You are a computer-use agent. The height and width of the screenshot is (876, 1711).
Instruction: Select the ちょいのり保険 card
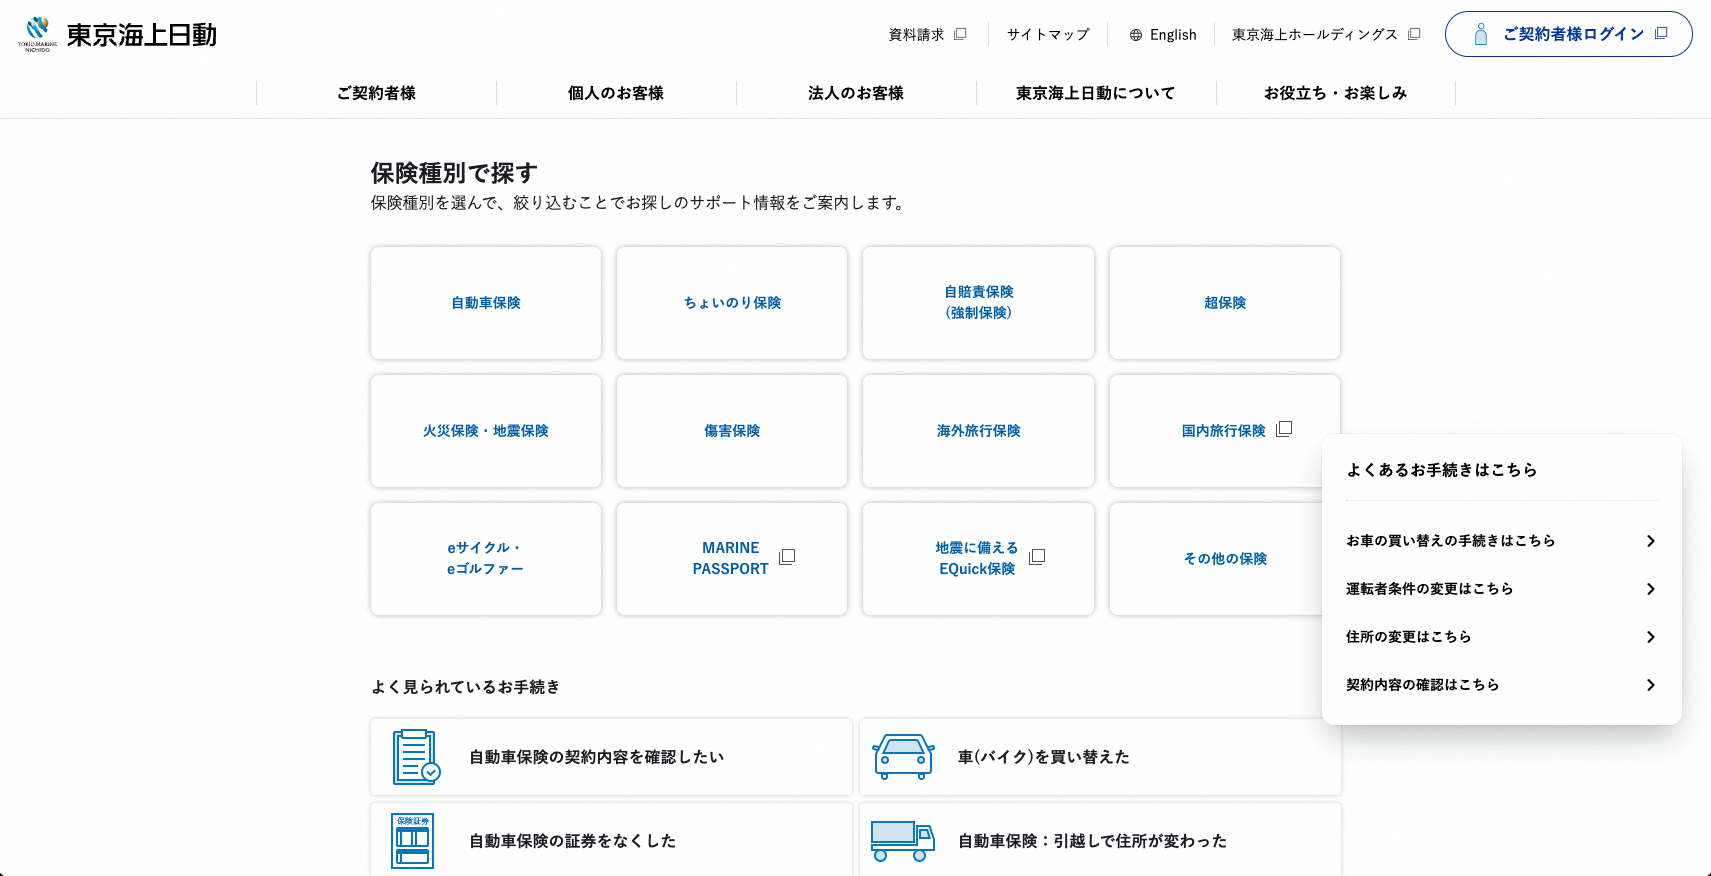[732, 303]
